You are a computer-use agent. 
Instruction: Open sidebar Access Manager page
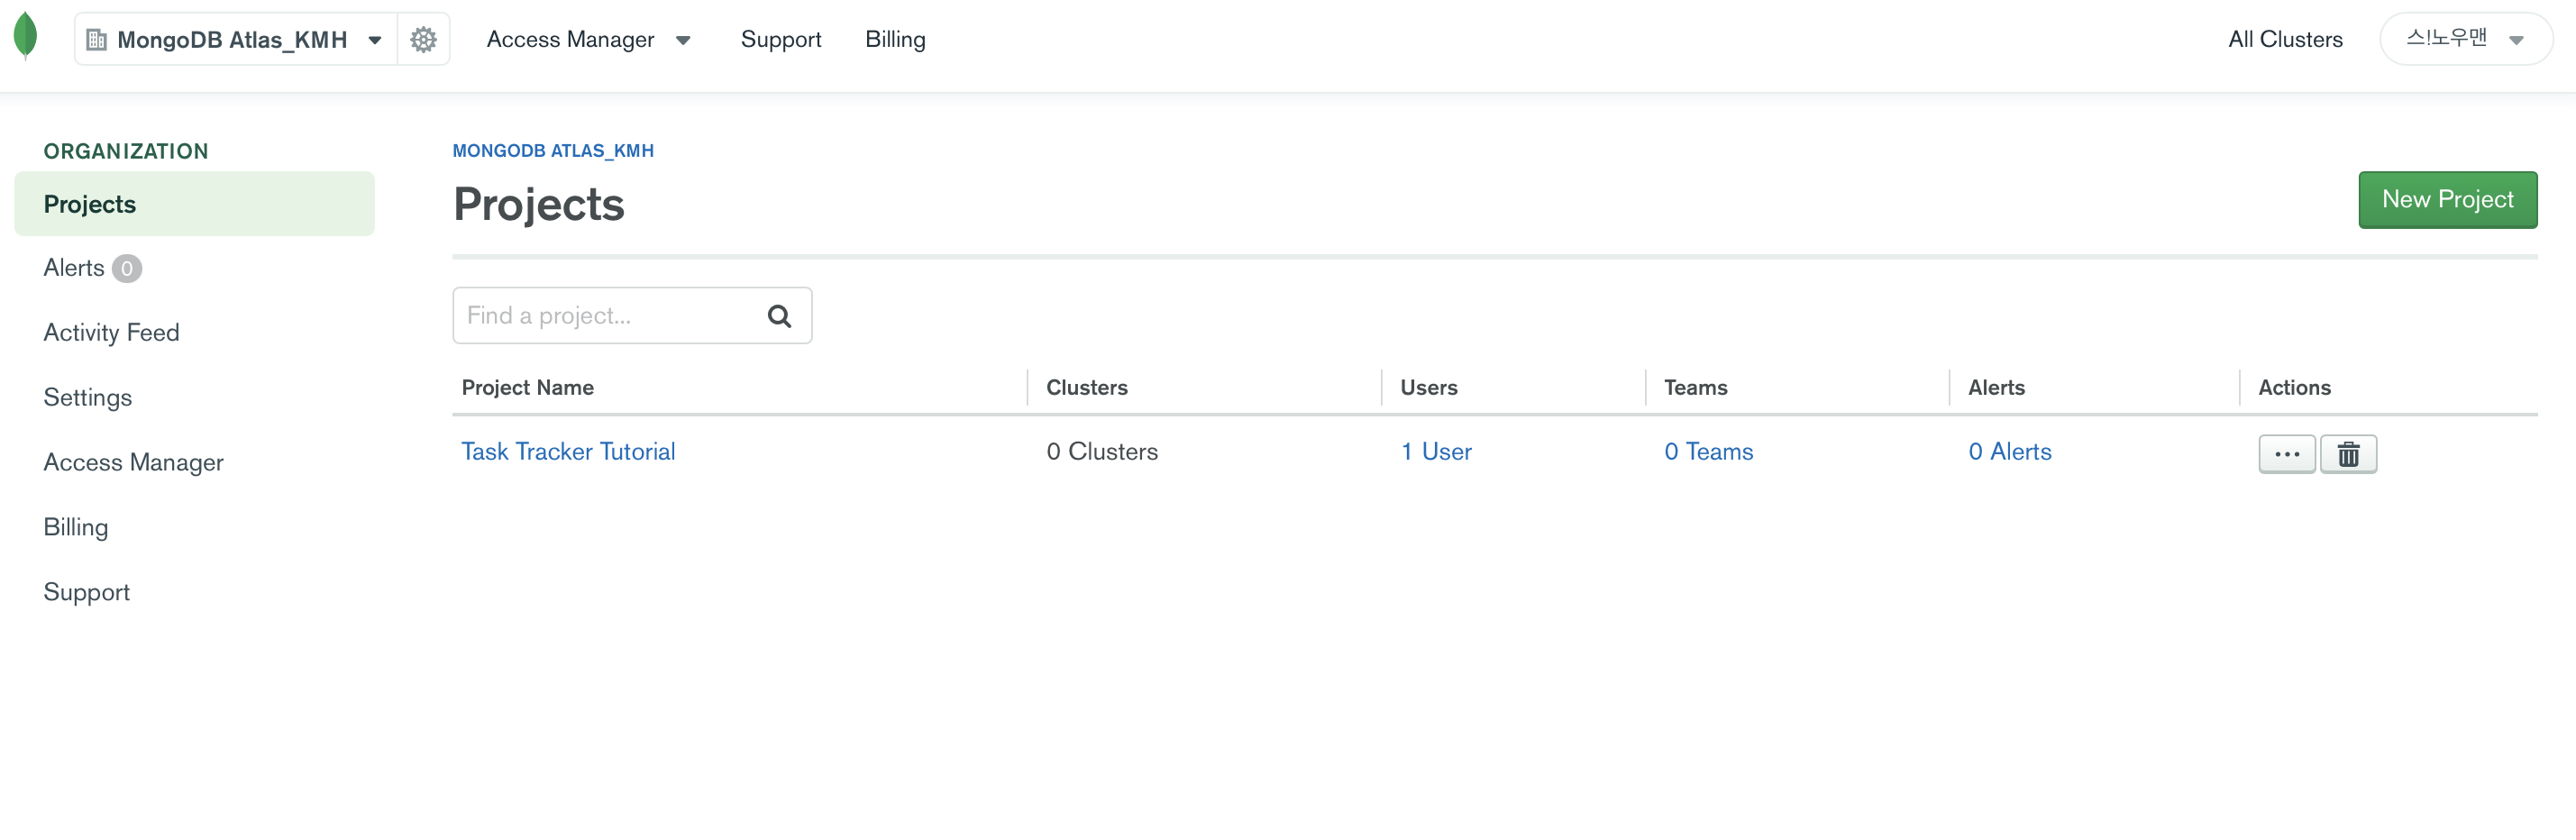[133, 463]
